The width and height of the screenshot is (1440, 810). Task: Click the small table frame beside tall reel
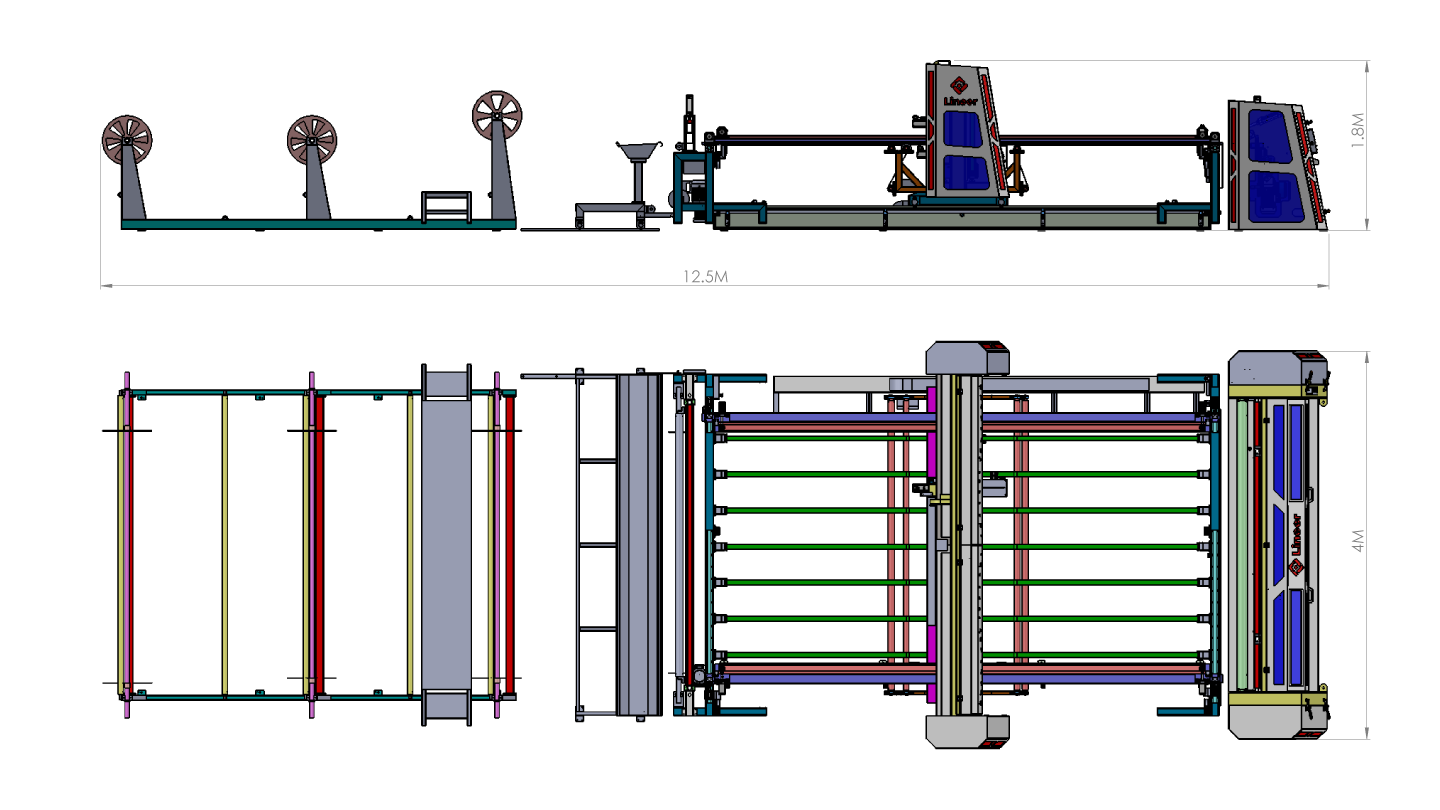click(446, 206)
